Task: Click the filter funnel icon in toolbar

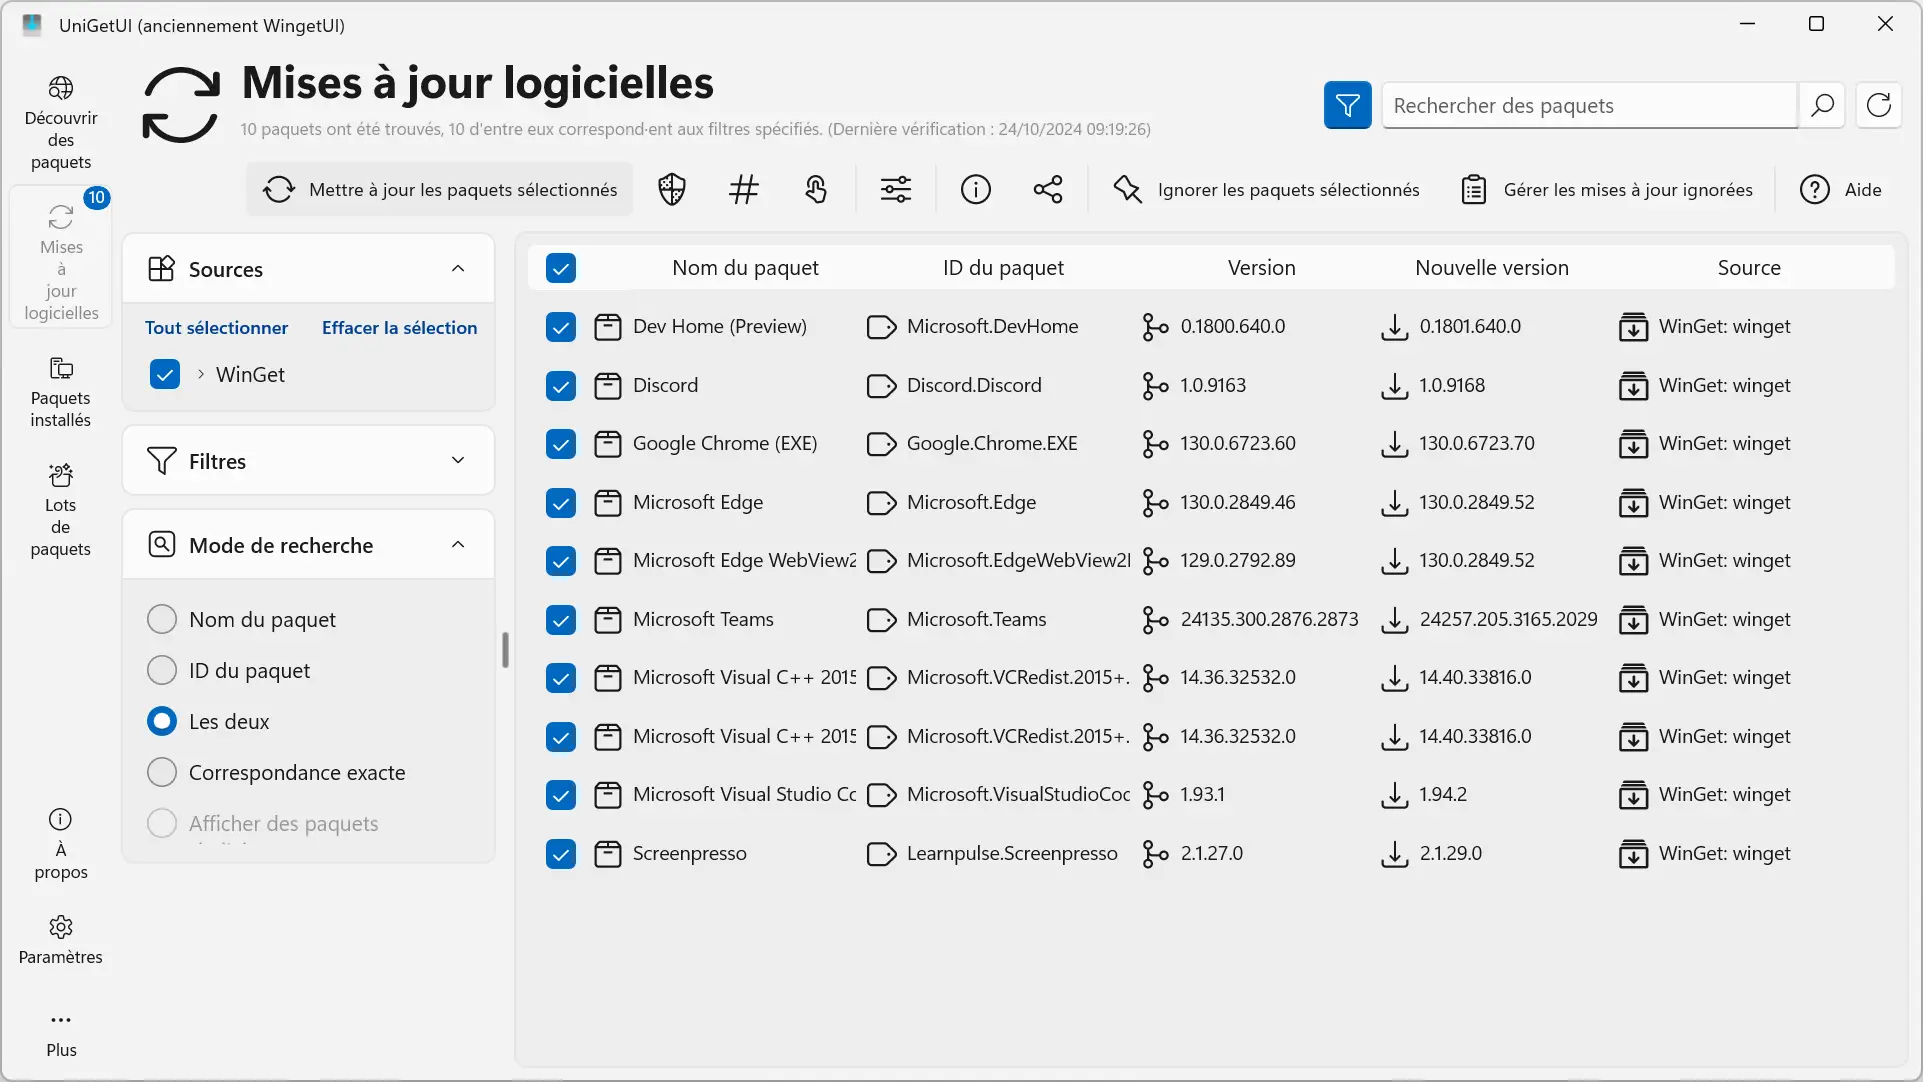Action: (x=1347, y=106)
